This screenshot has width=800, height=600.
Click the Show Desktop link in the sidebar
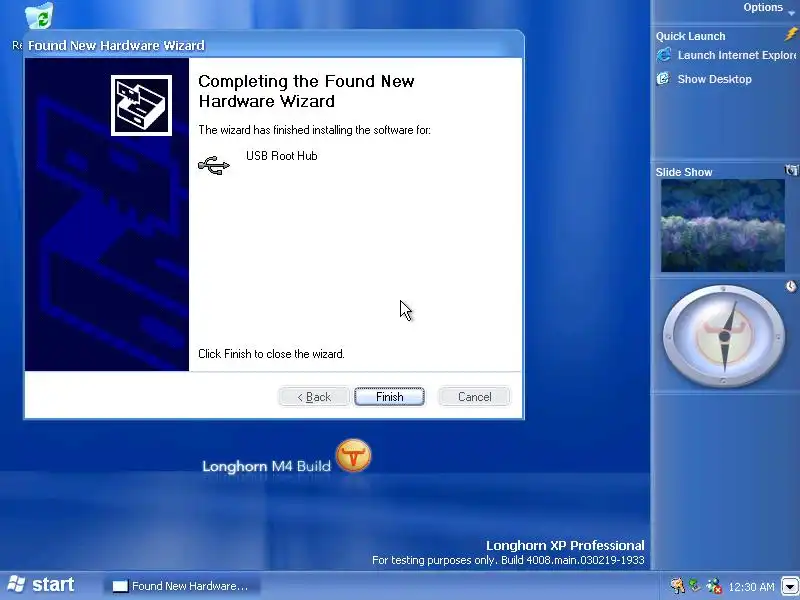click(x=714, y=79)
